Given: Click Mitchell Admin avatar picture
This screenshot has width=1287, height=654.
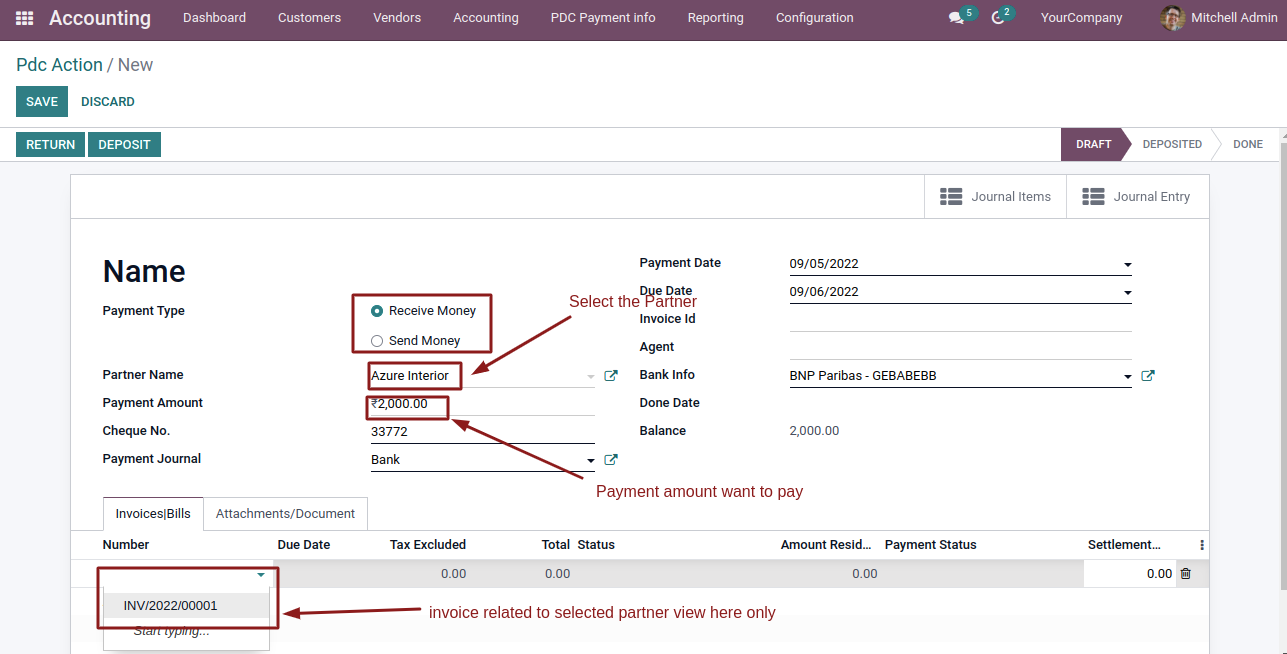Looking at the screenshot, I should pyautogui.click(x=1172, y=18).
